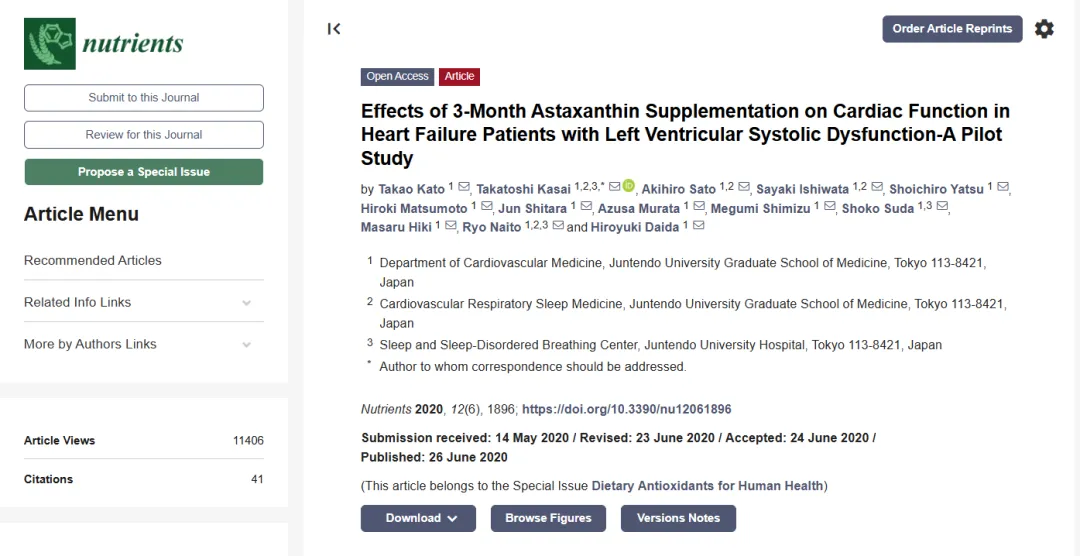Image resolution: width=1080 pixels, height=556 pixels.
Task: Click the email icon after Akihiro Sato
Action: [x=744, y=187]
